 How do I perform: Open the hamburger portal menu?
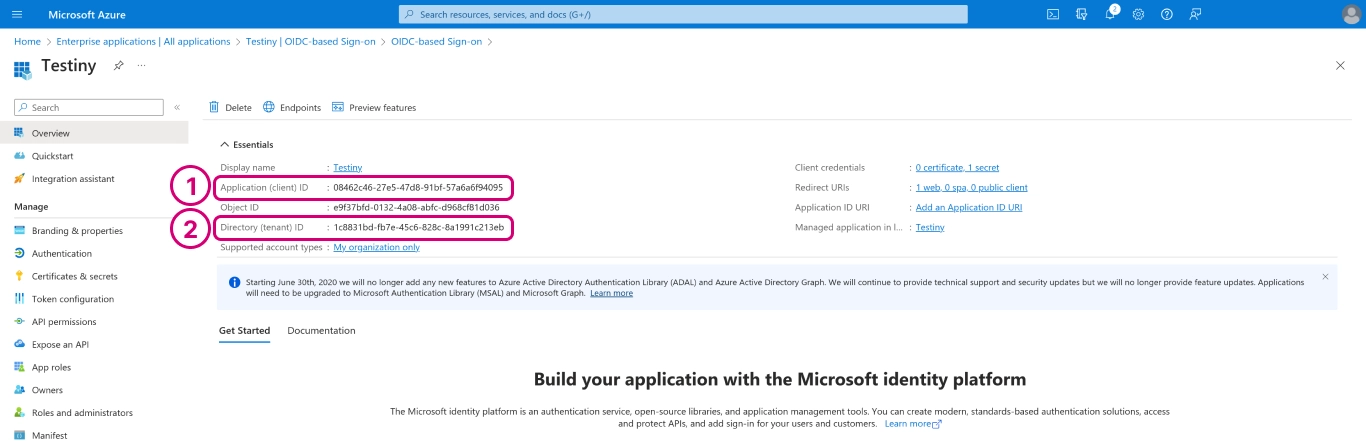[17, 14]
